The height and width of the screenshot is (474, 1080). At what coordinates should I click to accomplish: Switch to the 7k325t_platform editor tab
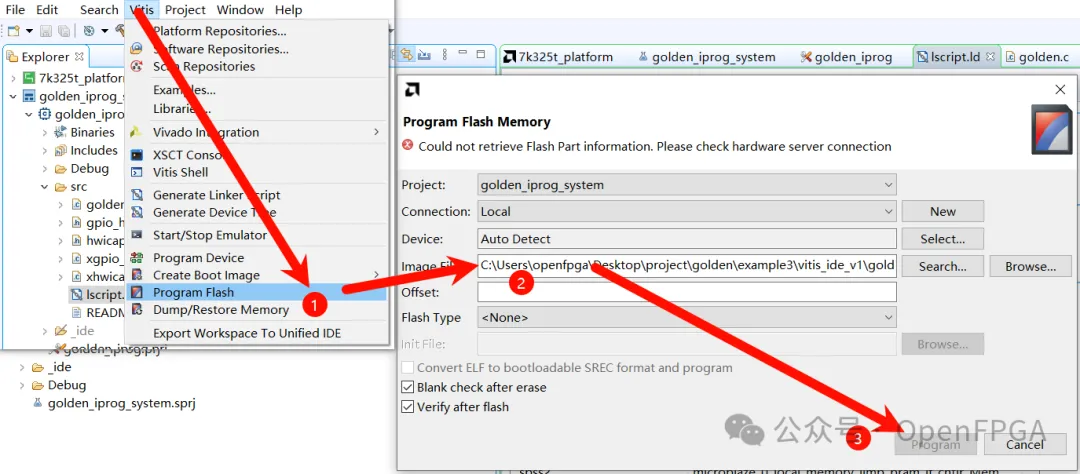559,57
